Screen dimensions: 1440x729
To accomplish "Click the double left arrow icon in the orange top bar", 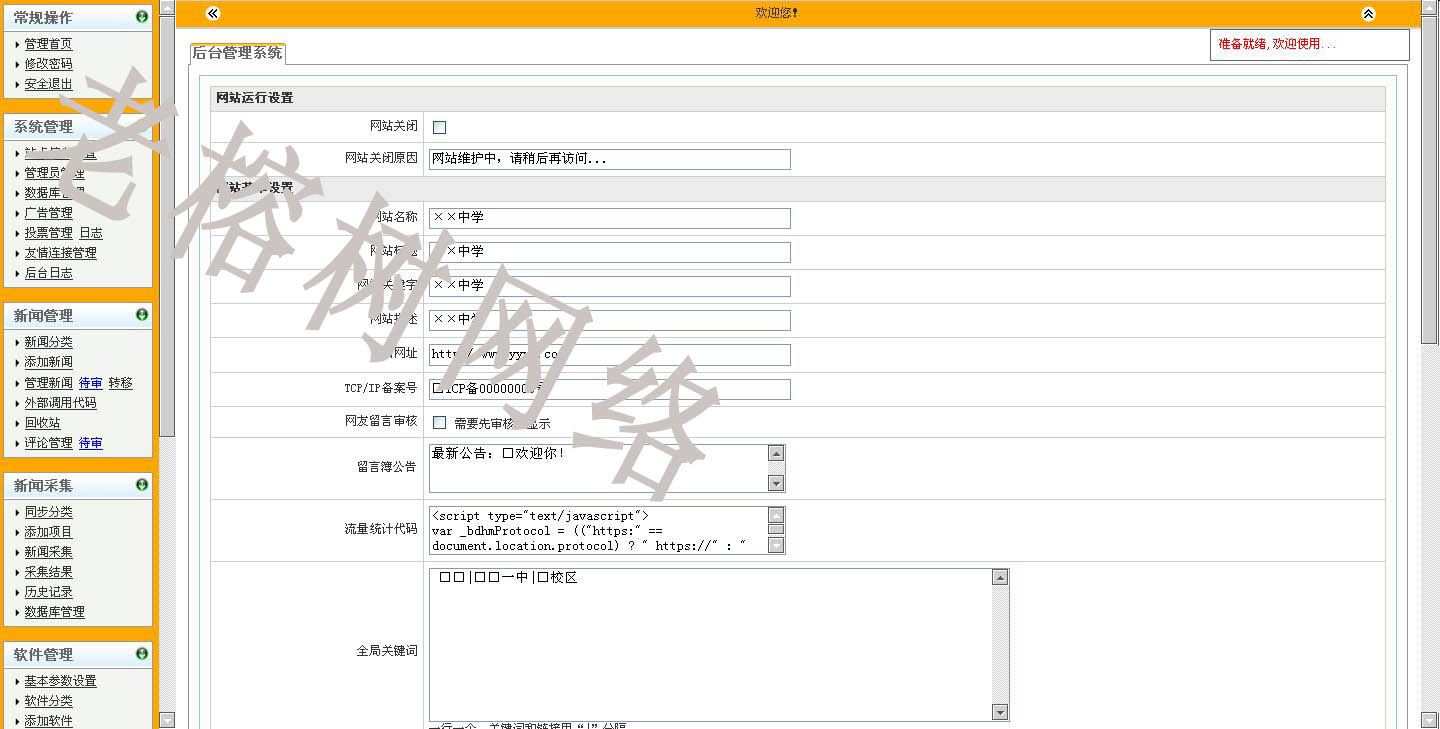I will pyautogui.click(x=212, y=13).
